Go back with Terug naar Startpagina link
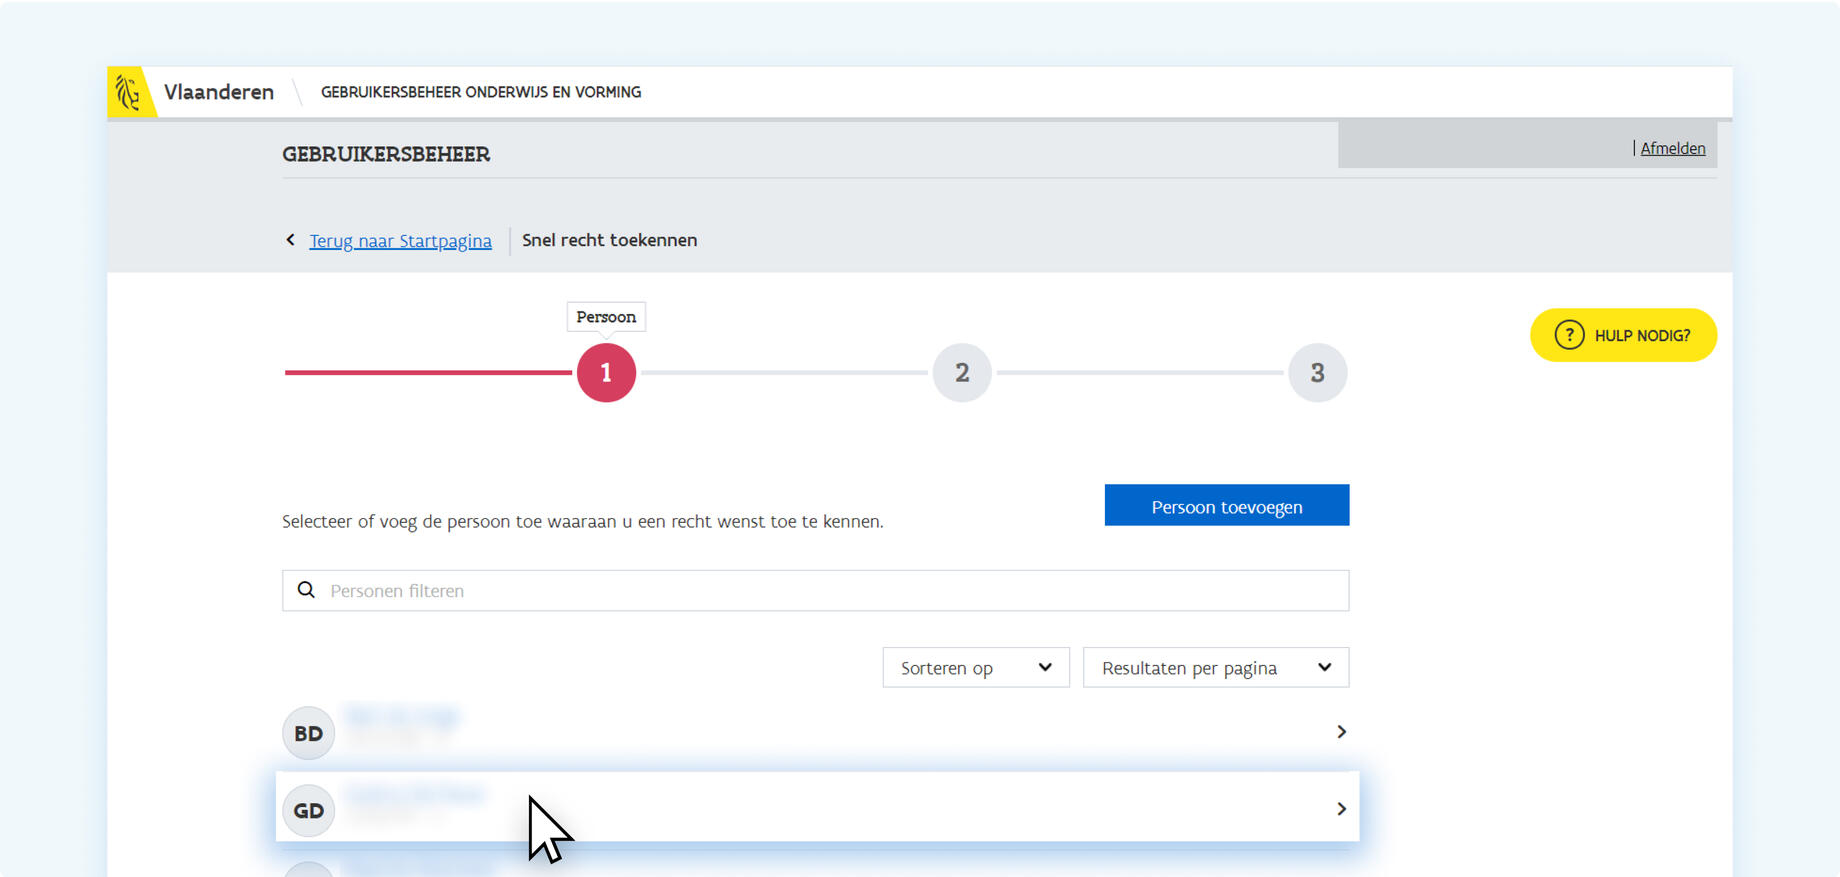 (x=400, y=241)
